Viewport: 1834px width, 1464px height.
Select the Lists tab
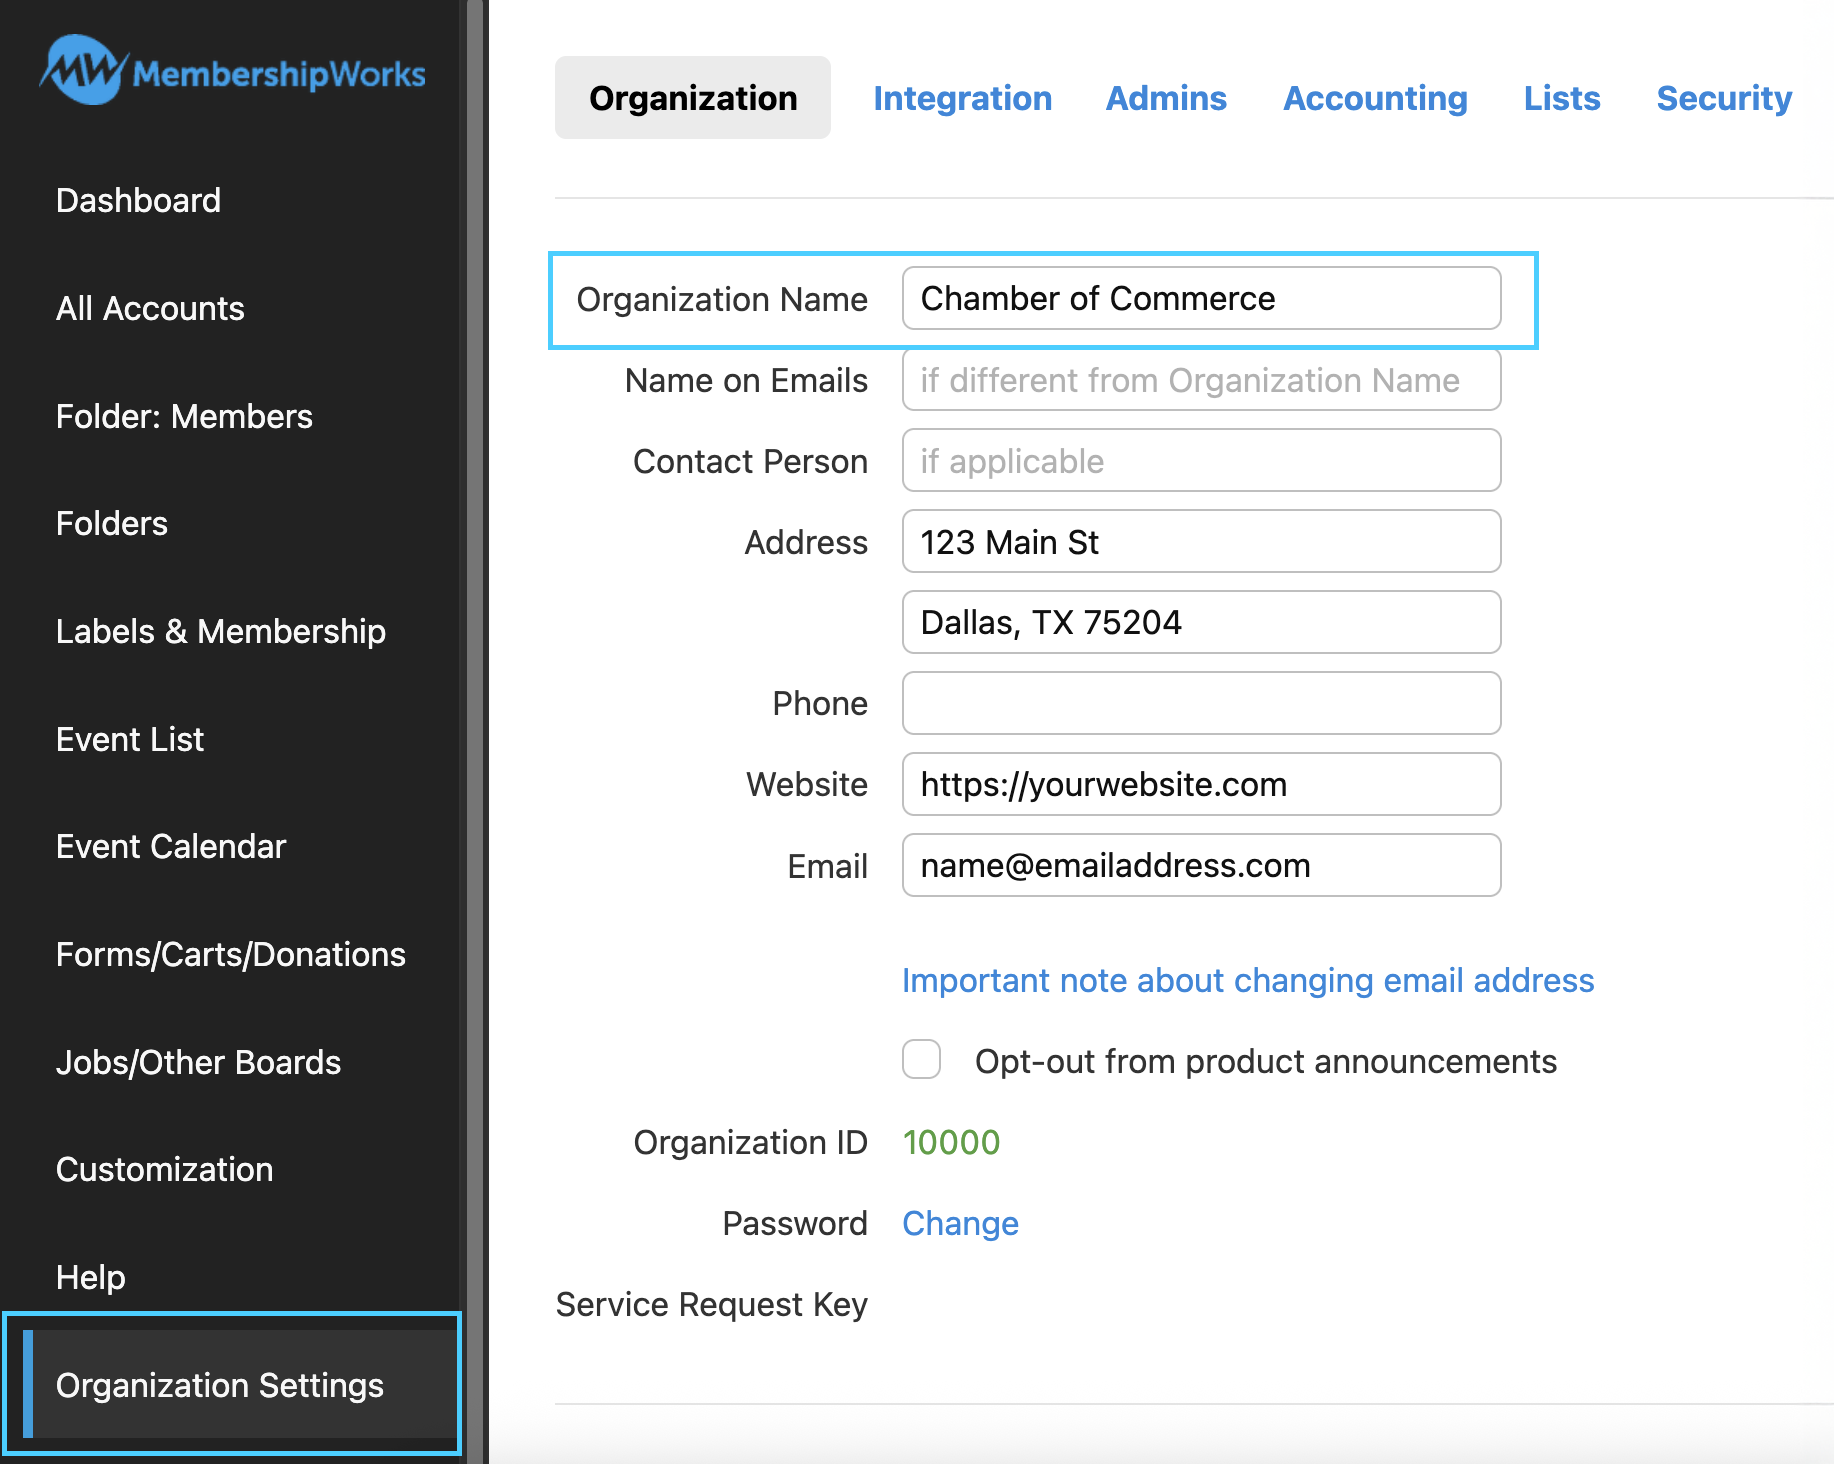(1561, 98)
